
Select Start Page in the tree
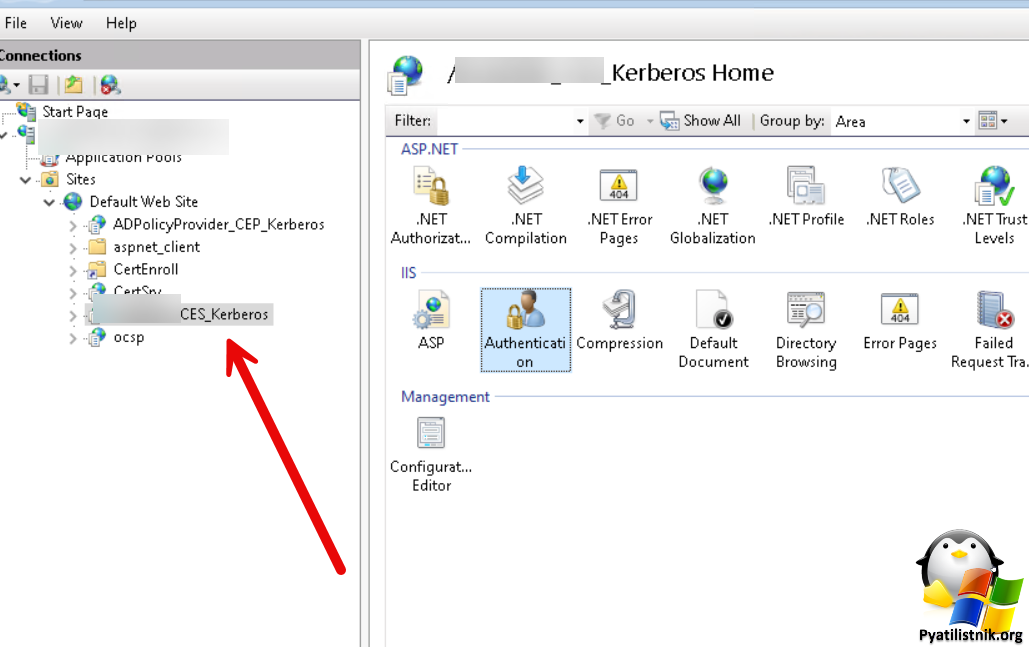75,112
